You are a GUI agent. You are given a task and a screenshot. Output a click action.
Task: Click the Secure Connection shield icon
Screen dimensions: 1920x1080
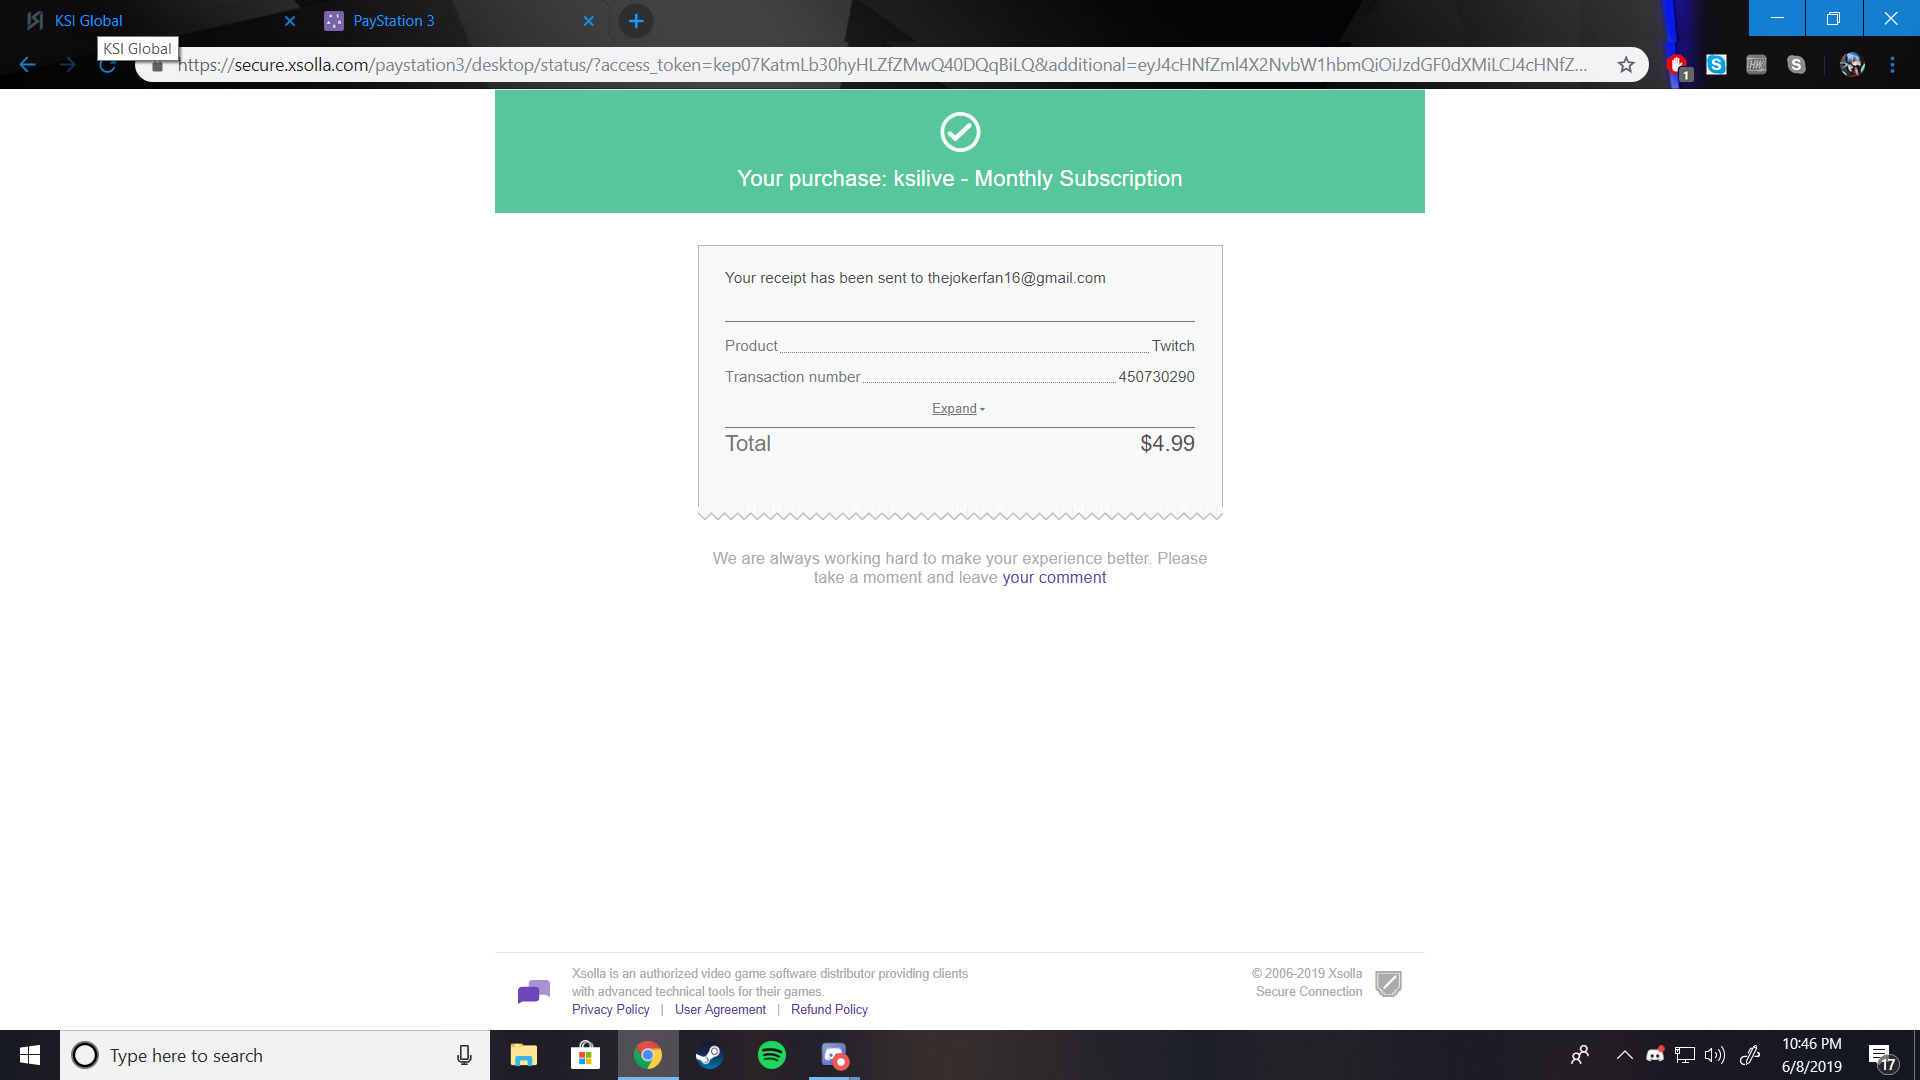(1388, 984)
